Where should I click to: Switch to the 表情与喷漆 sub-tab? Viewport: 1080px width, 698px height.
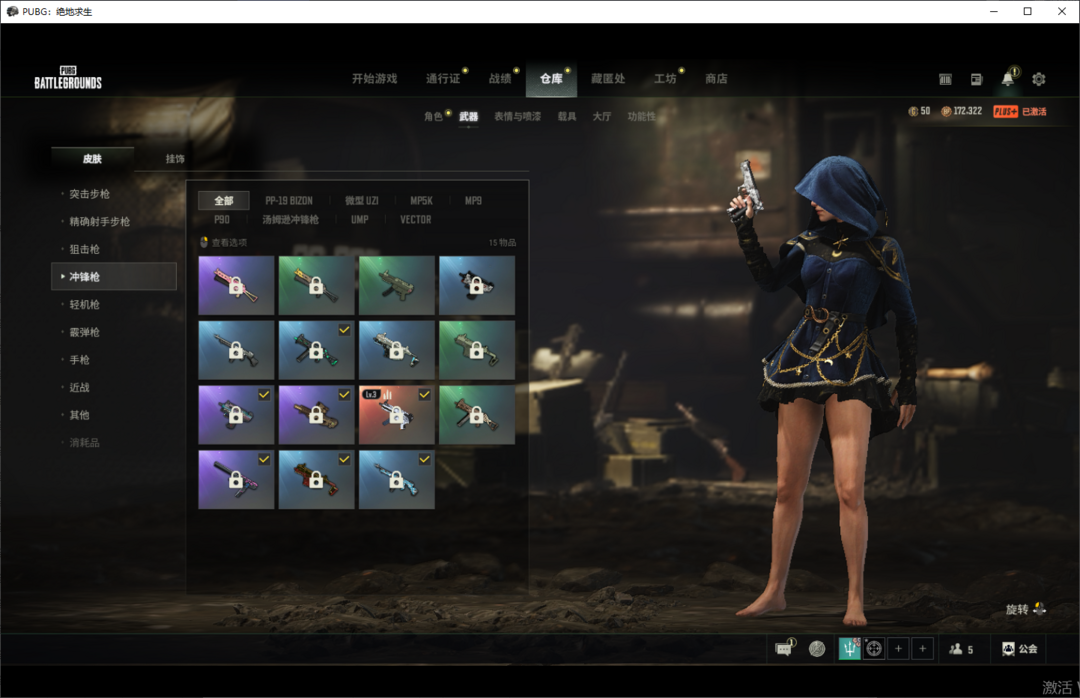[x=517, y=116]
